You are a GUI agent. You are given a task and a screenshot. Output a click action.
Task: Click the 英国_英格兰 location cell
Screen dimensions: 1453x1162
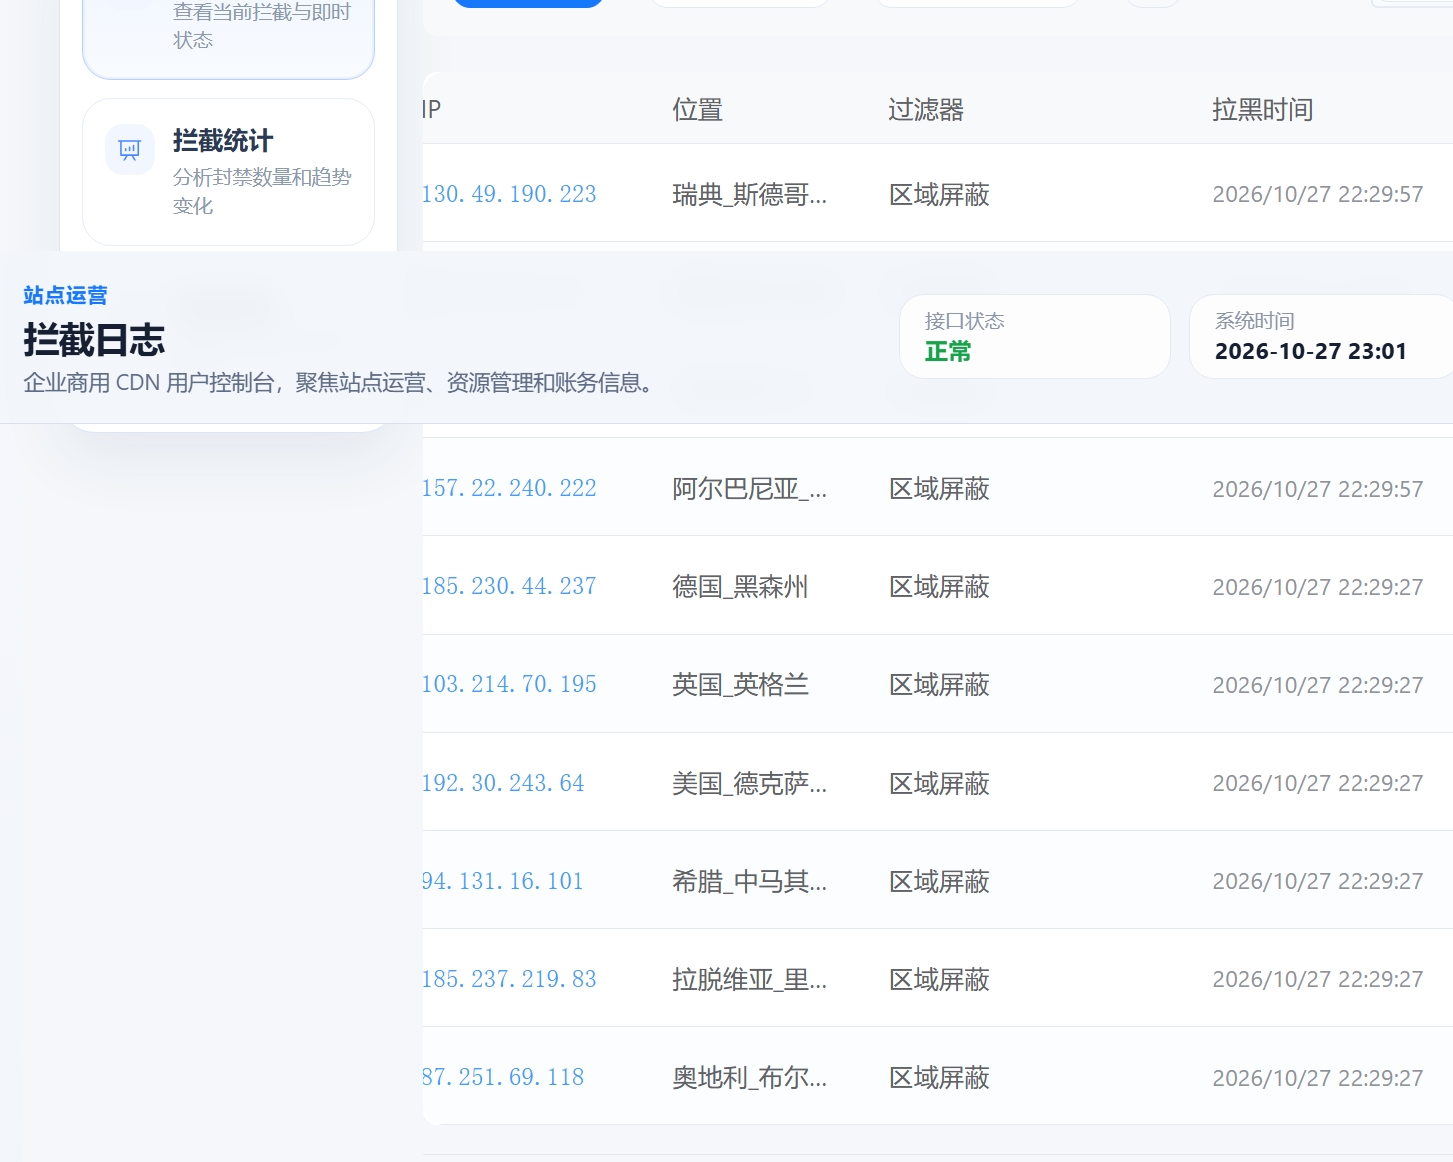(740, 684)
